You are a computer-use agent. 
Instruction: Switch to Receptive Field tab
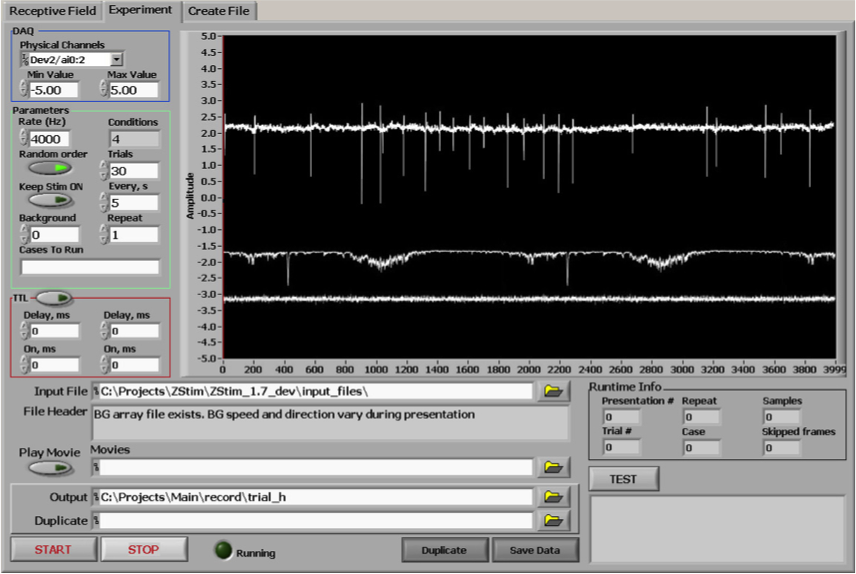53,11
